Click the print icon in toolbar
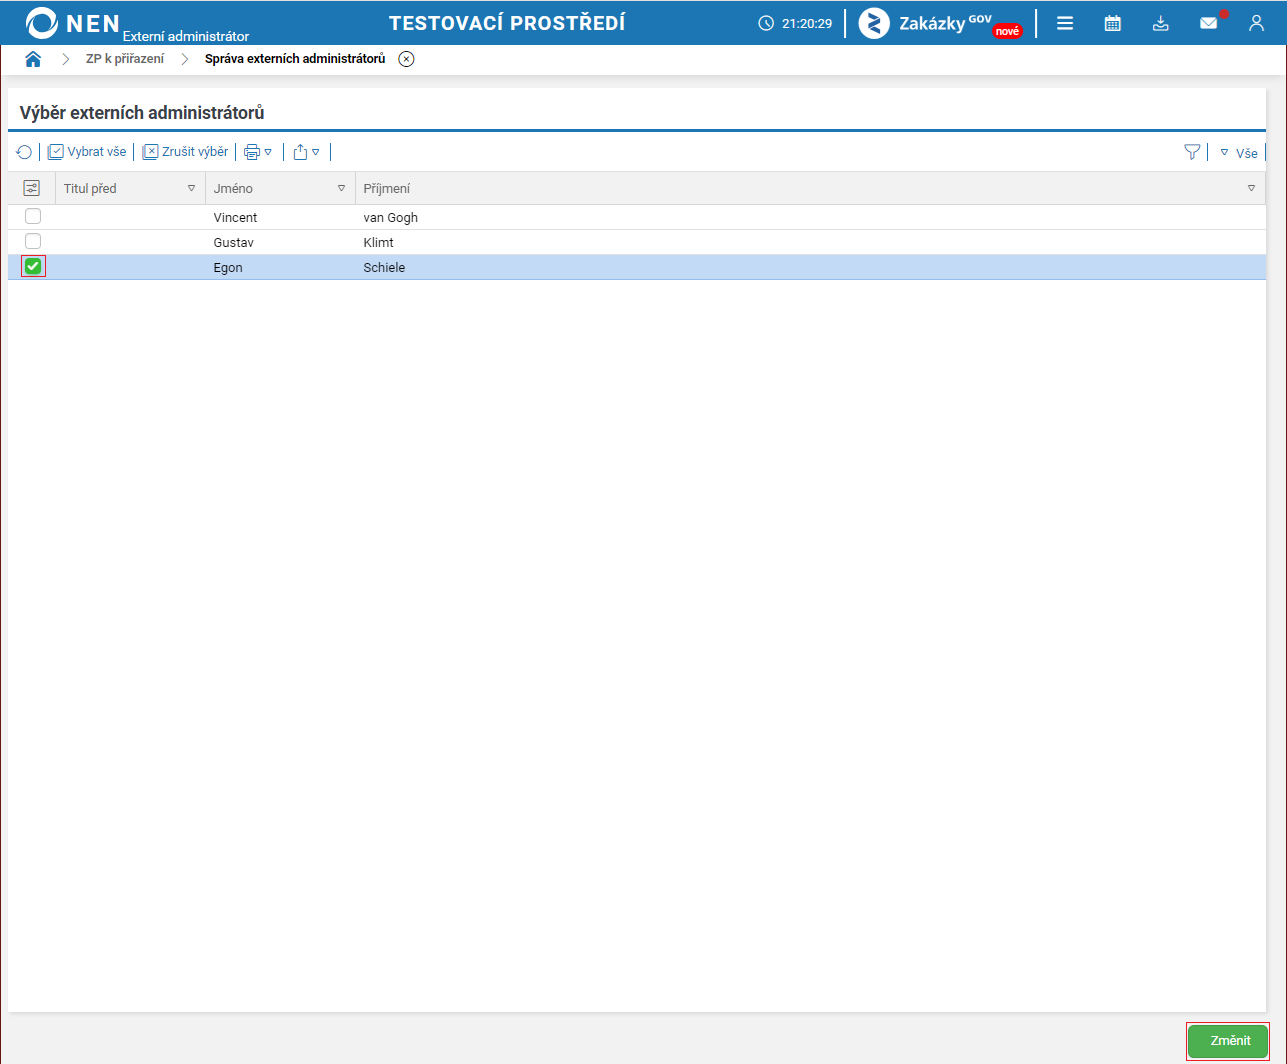 pos(252,152)
